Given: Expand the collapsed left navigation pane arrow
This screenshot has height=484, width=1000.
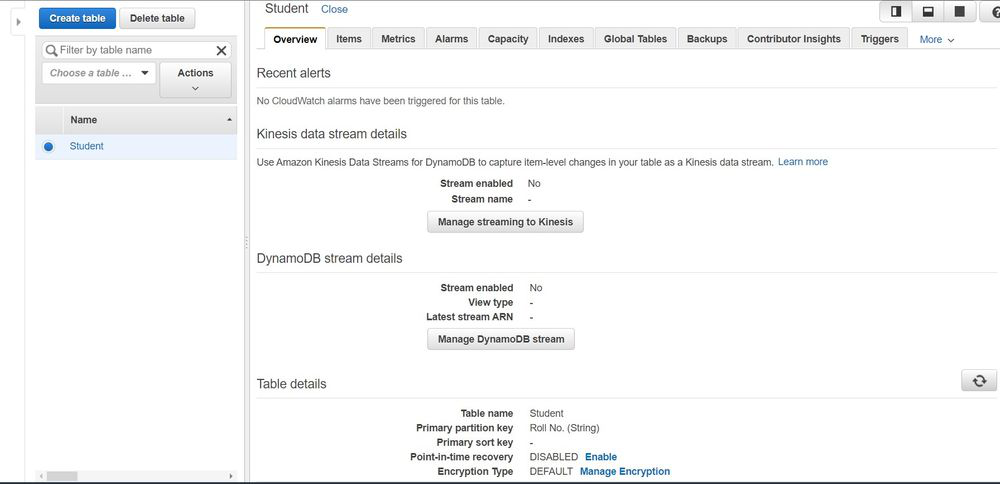Looking at the screenshot, I should click(x=18, y=22).
